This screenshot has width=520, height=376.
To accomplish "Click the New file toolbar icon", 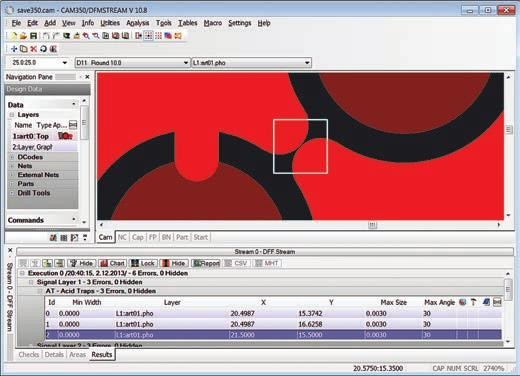I will point(14,36).
